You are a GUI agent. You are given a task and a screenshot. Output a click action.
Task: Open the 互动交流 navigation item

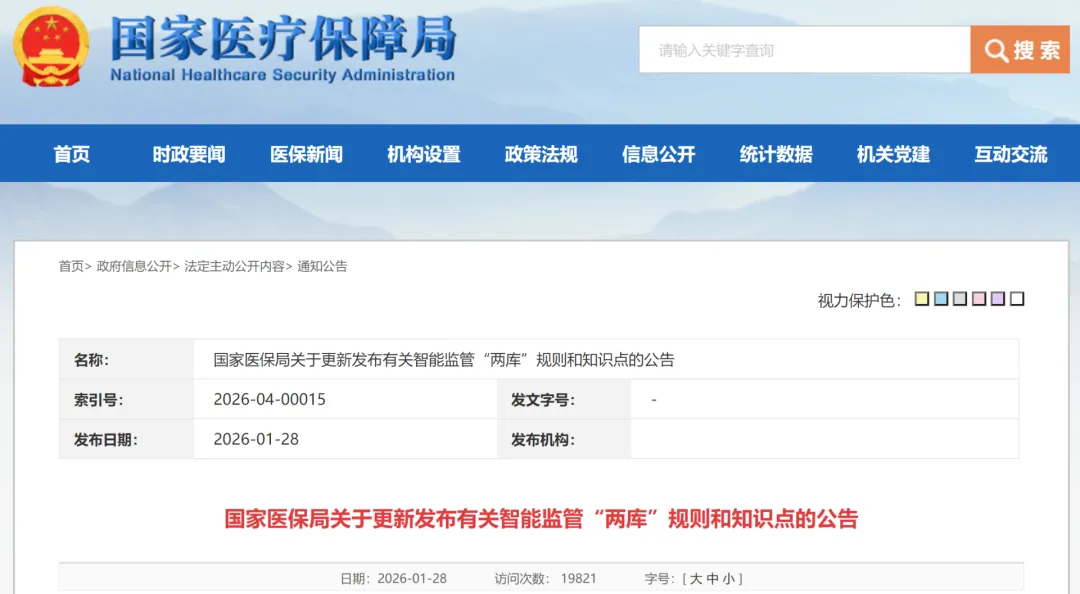(1010, 154)
